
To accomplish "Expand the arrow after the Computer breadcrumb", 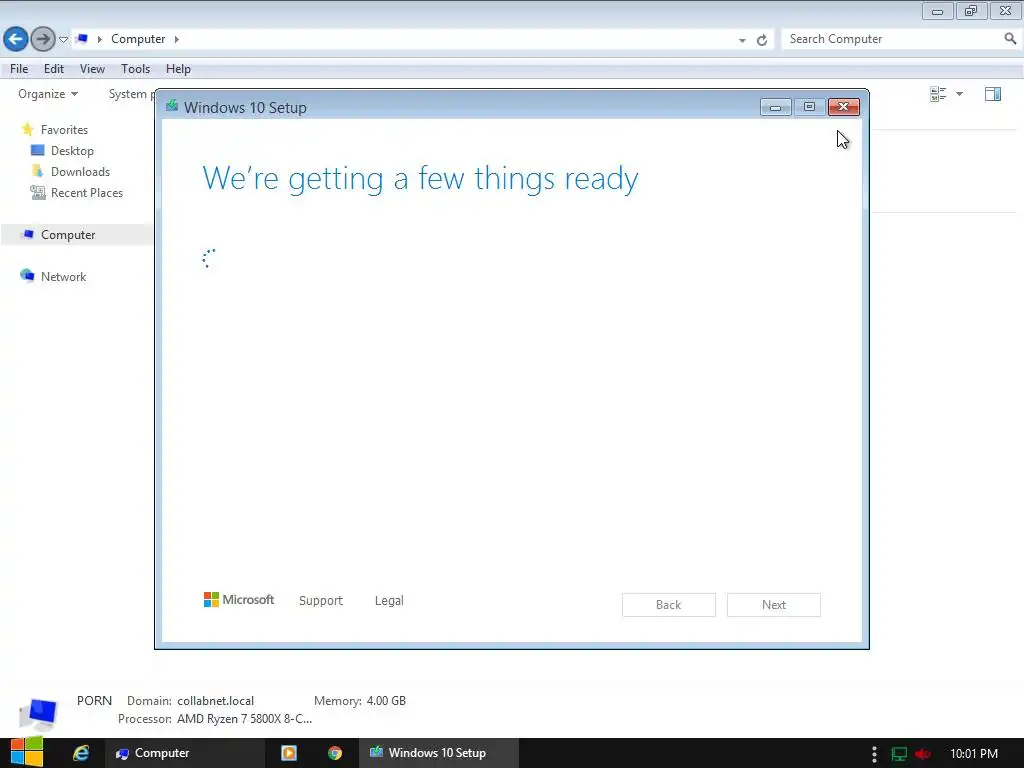I will pos(176,39).
